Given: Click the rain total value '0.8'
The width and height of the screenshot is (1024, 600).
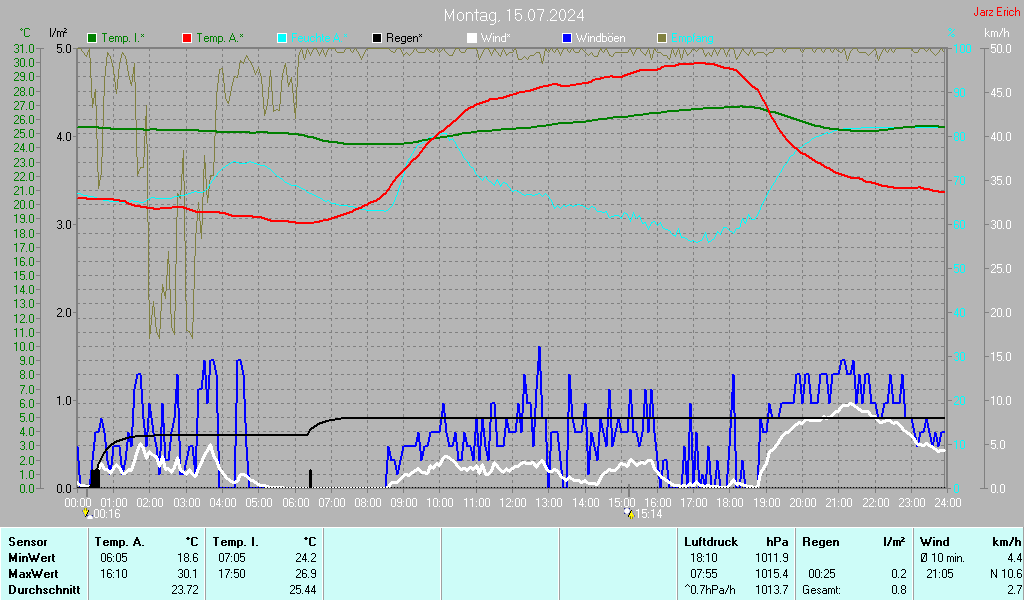Looking at the screenshot, I should coord(899,590).
